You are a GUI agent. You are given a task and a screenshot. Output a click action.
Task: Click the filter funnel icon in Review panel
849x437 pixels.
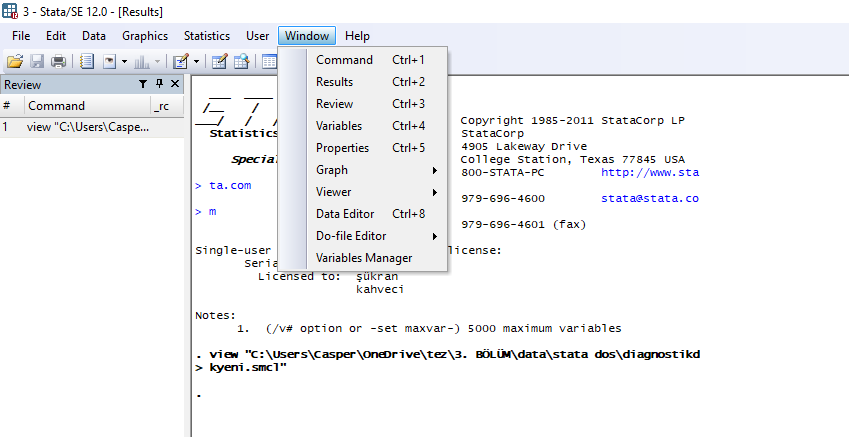click(143, 84)
